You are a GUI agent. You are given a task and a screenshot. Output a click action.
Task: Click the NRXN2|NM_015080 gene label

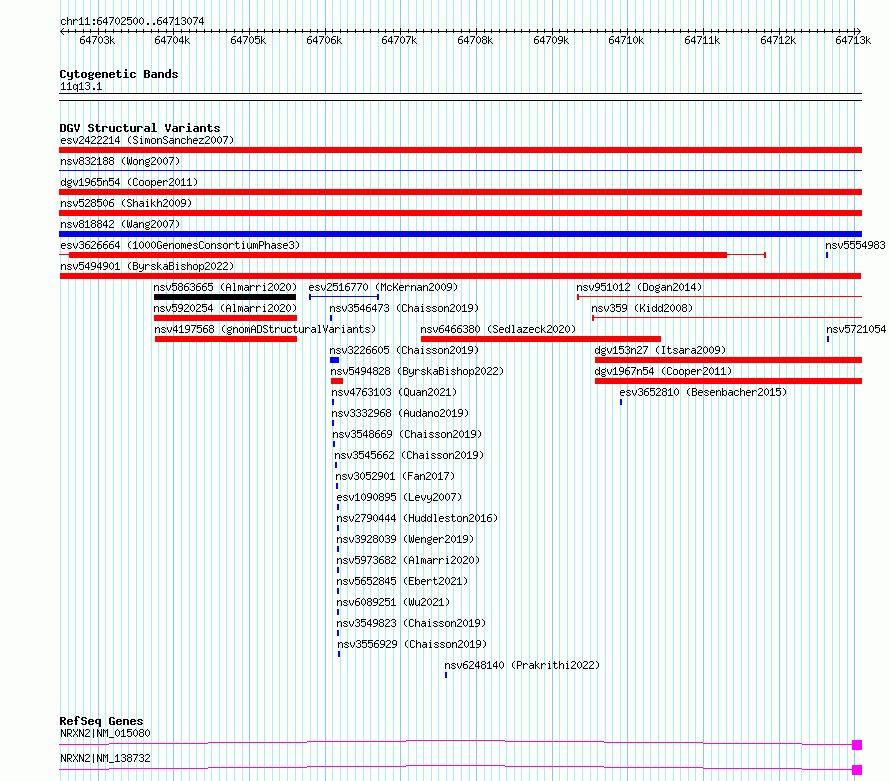click(105, 733)
